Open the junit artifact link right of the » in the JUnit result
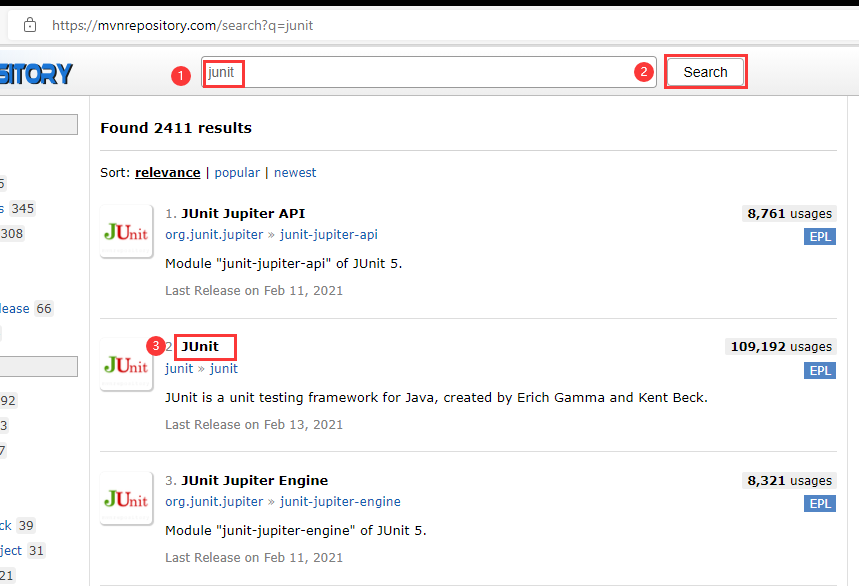This screenshot has width=859, height=586. click(x=224, y=369)
